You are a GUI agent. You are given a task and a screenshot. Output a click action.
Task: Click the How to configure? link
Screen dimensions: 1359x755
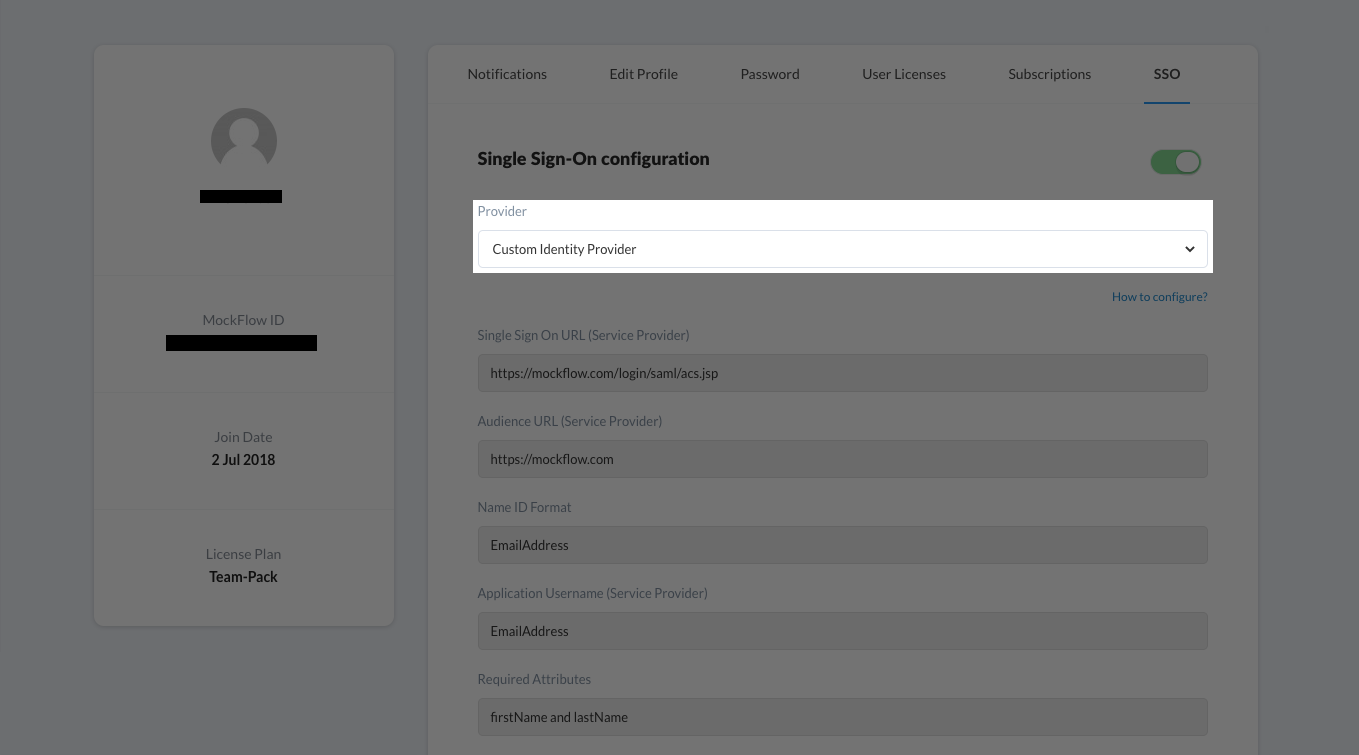coord(1159,297)
